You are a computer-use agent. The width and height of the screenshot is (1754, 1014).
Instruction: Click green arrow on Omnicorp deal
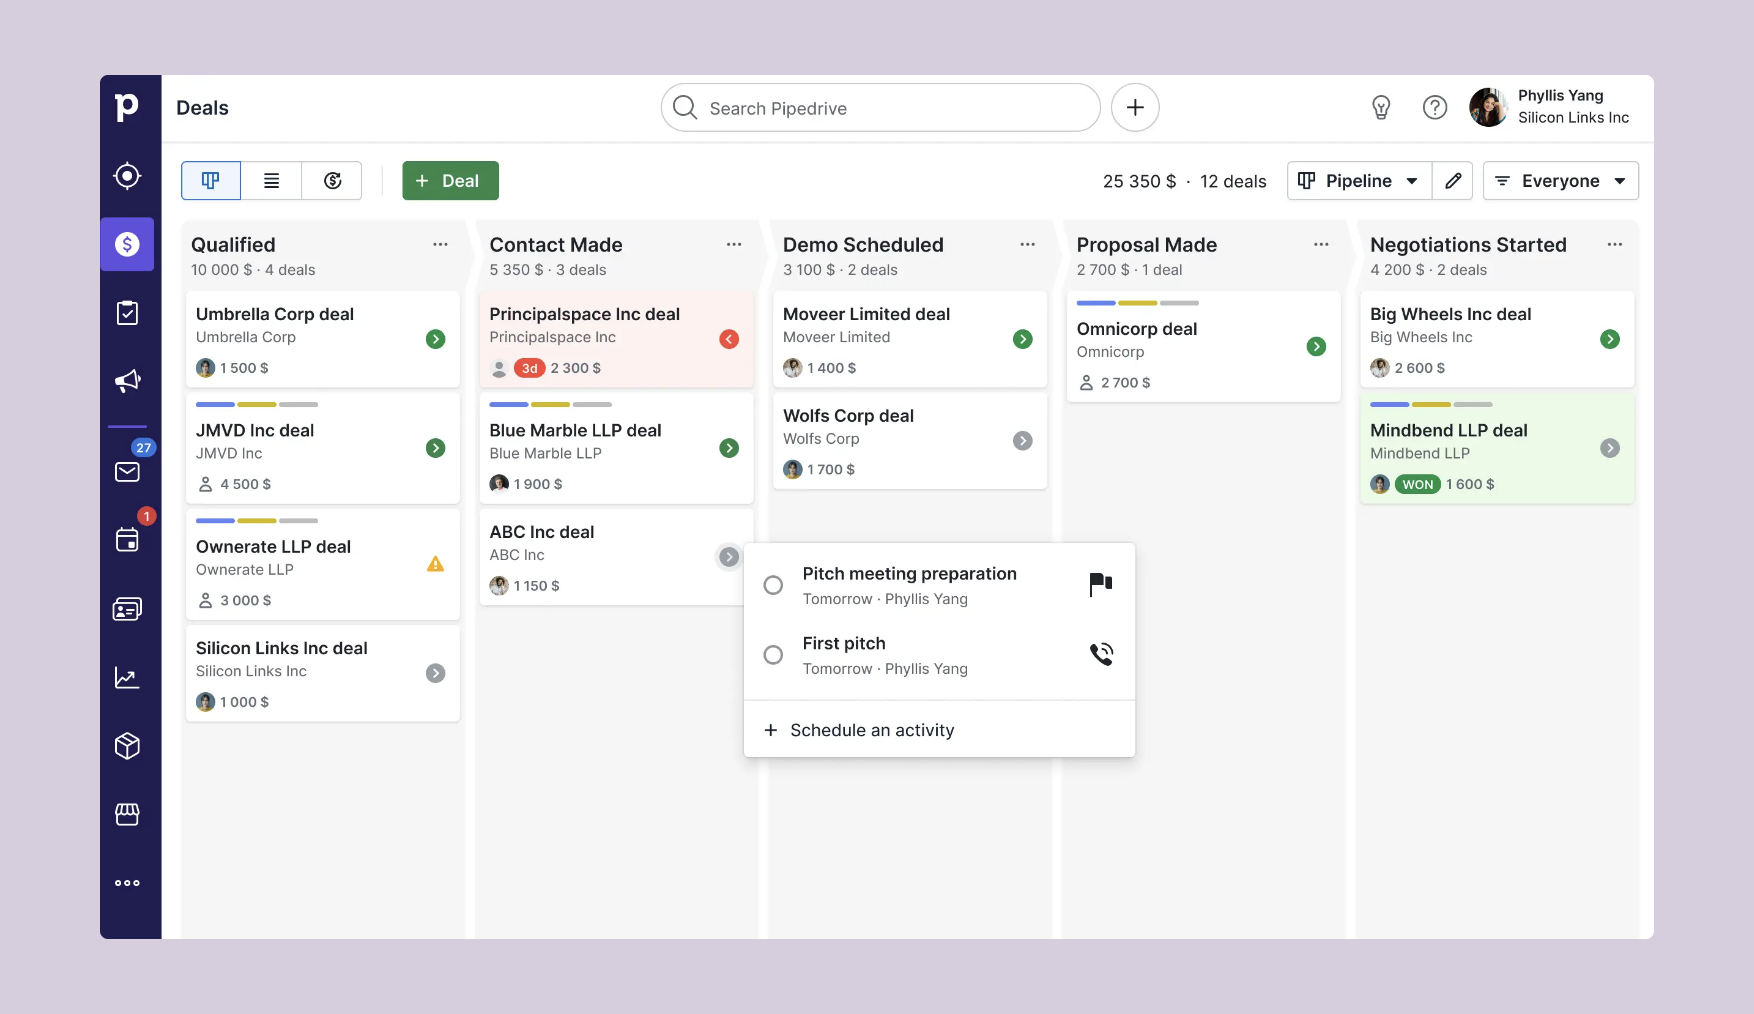tap(1316, 347)
